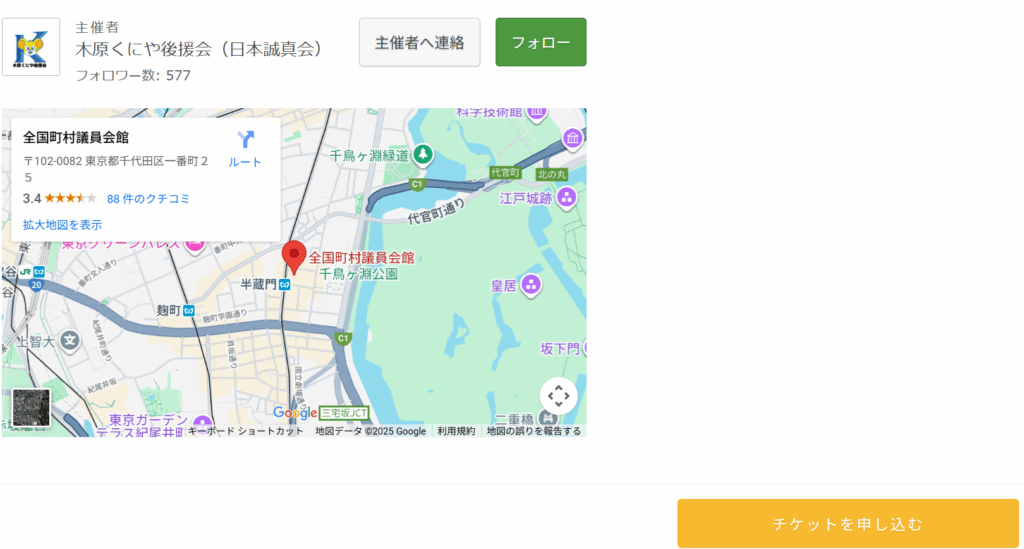Click the 江戸城跡 purple landmark icon
The height and width of the screenshot is (549, 1024).
point(566,198)
